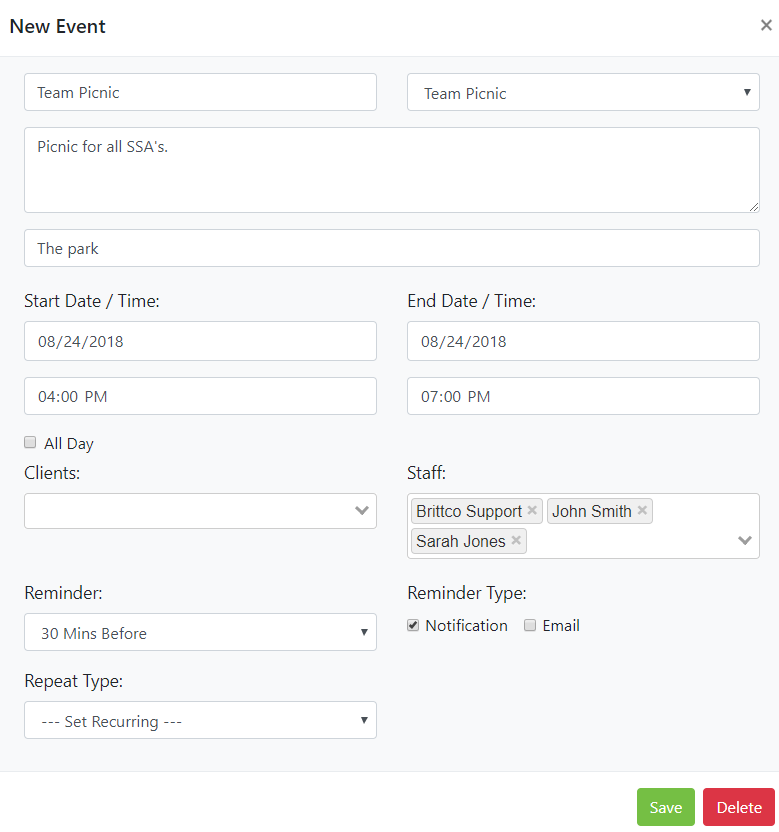Remove Brittco Support staff tag
Image resolution: width=779 pixels, height=832 pixels.
coord(532,511)
